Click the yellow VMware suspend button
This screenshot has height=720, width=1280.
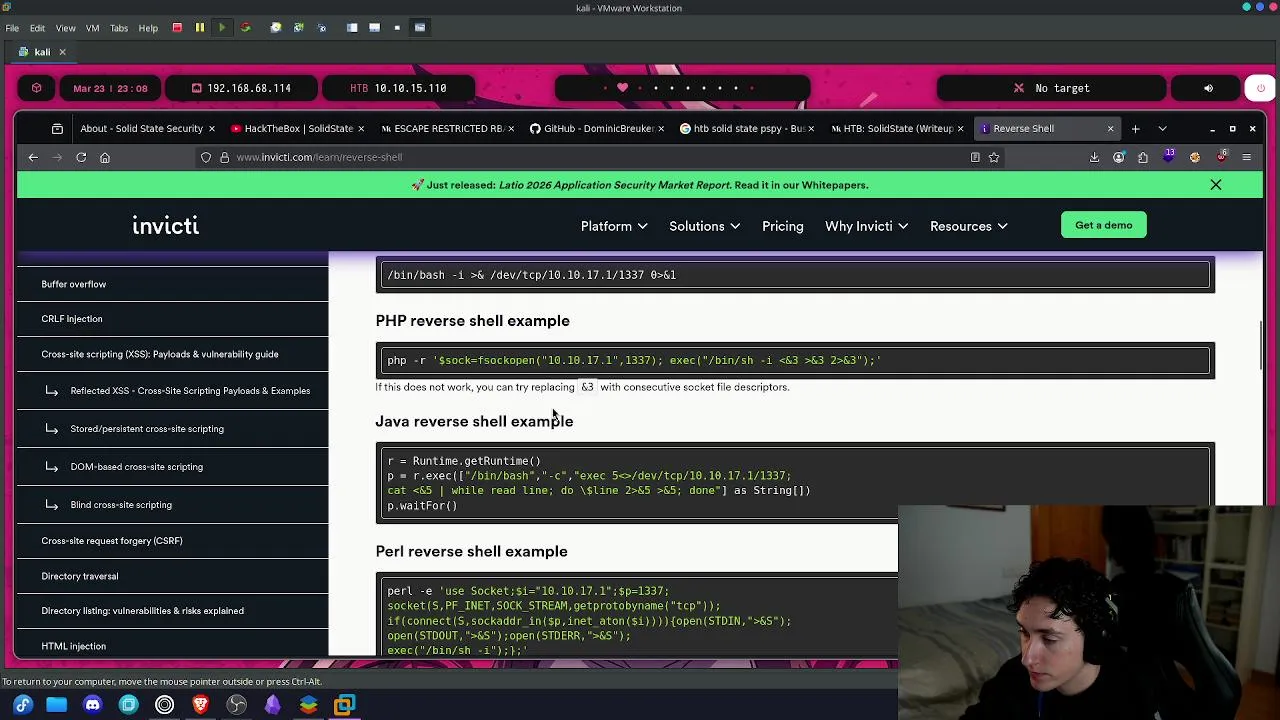click(x=199, y=28)
